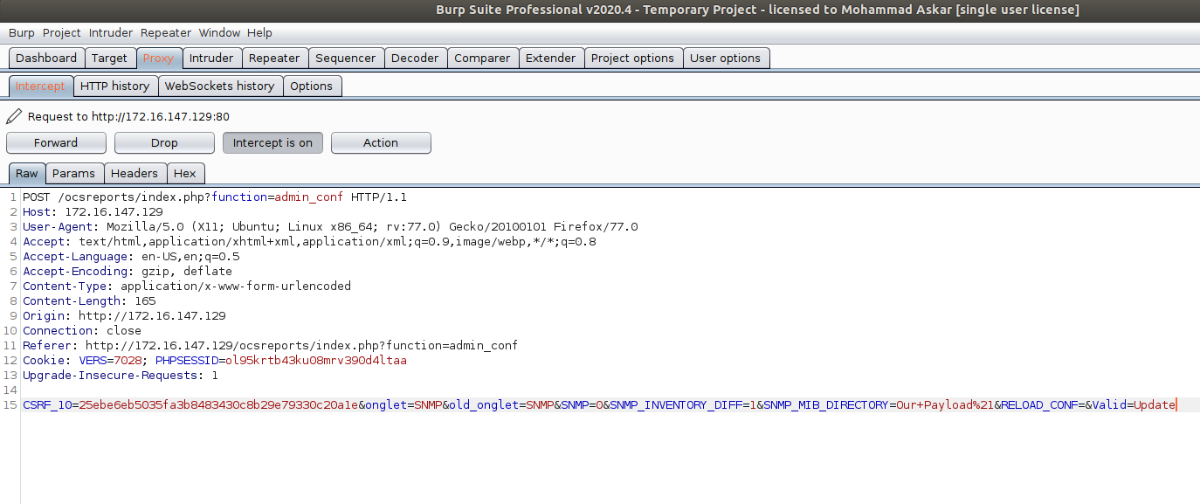Screen dimensions: 1200x504
Task: Switch to the Params view tab
Action: click(x=73, y=173)
